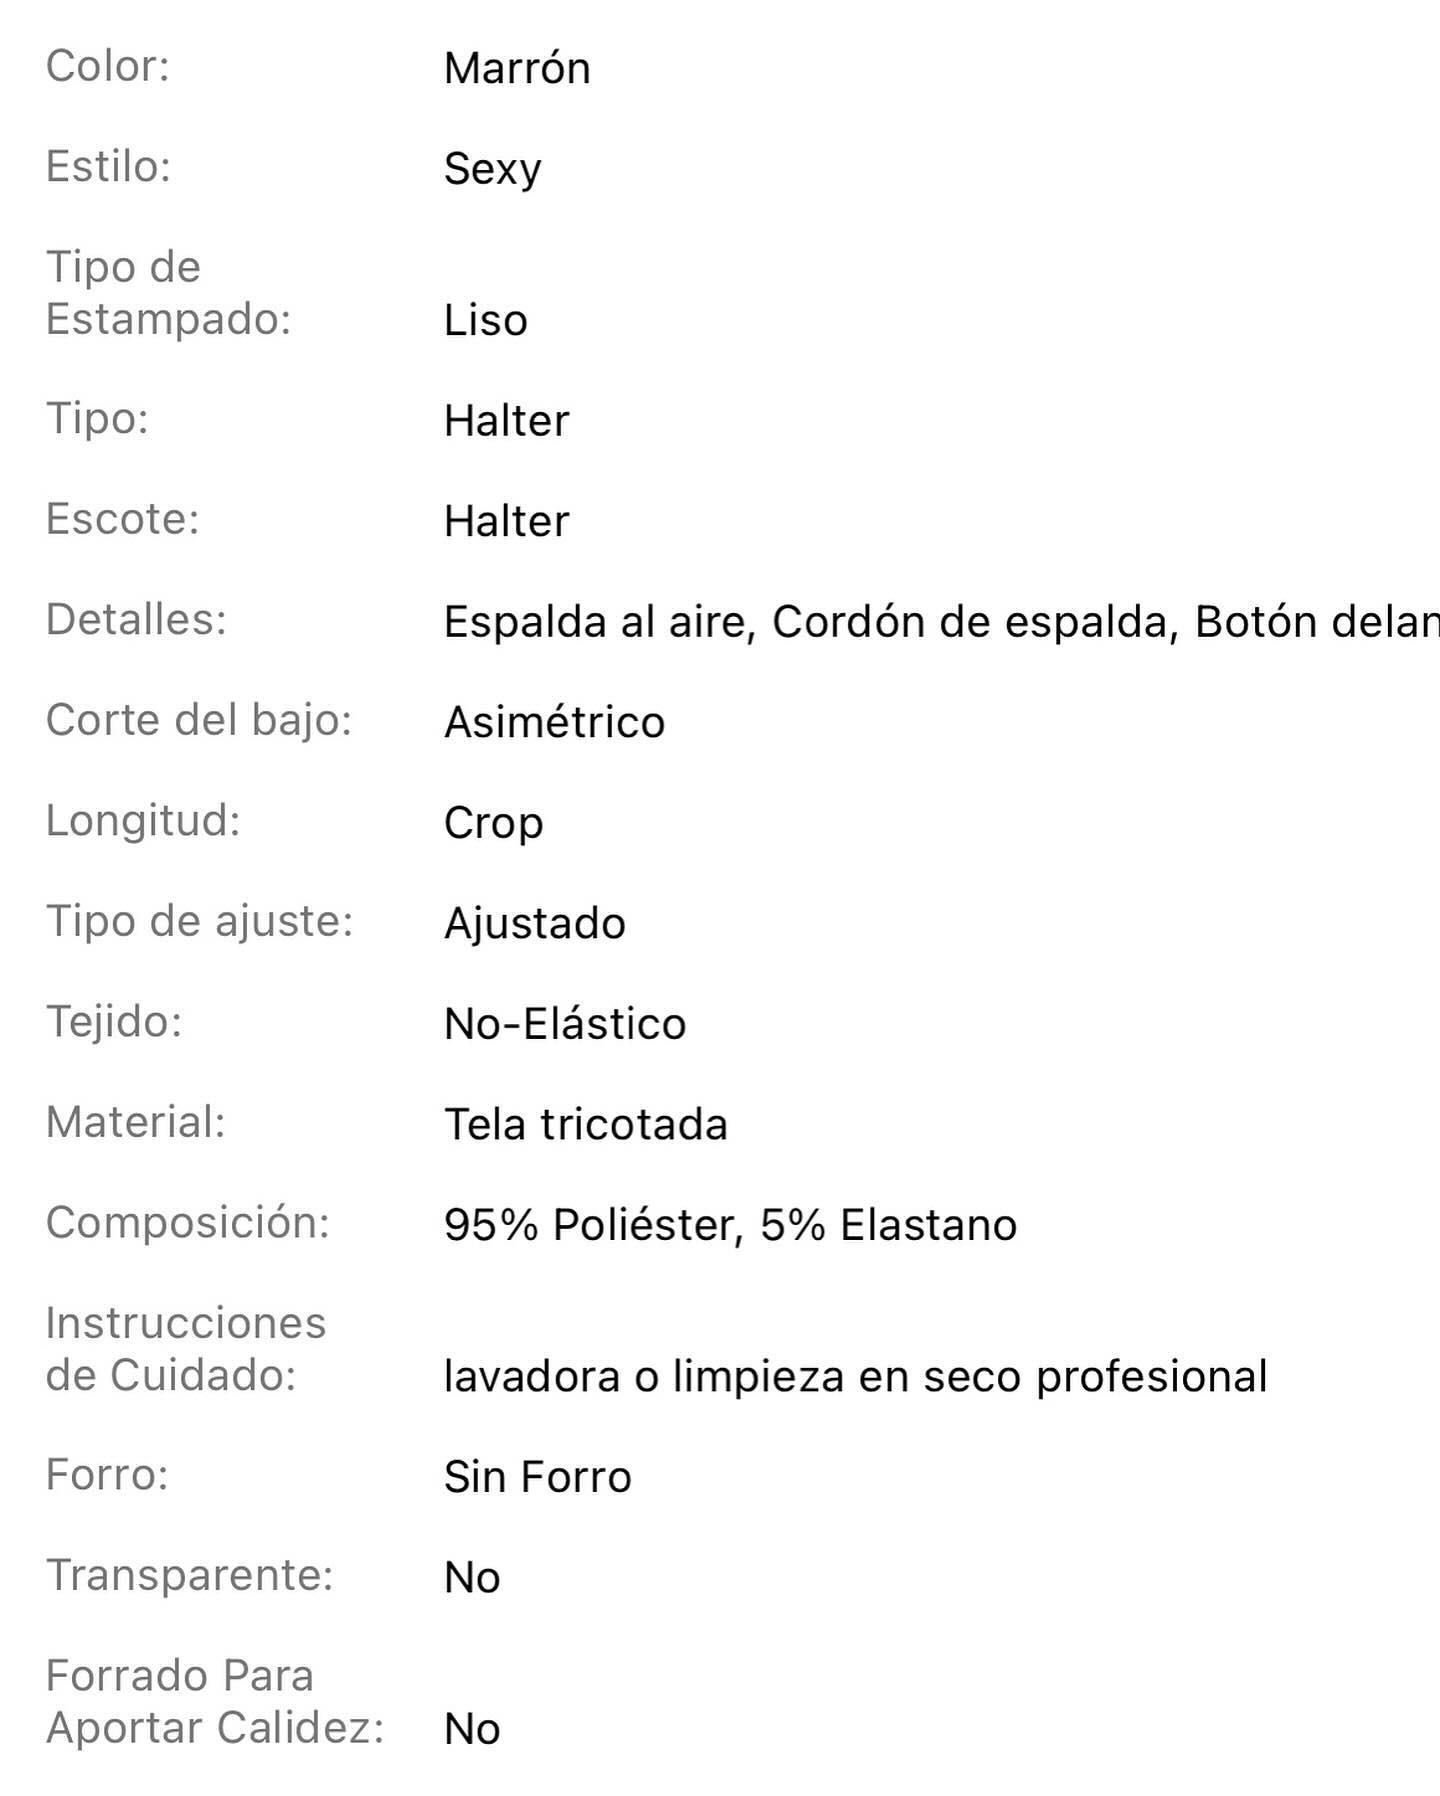Viewport: 1440px width, 1796px height.
Task: Tap the 'Sexy' style value
Action: click(492, 169)
